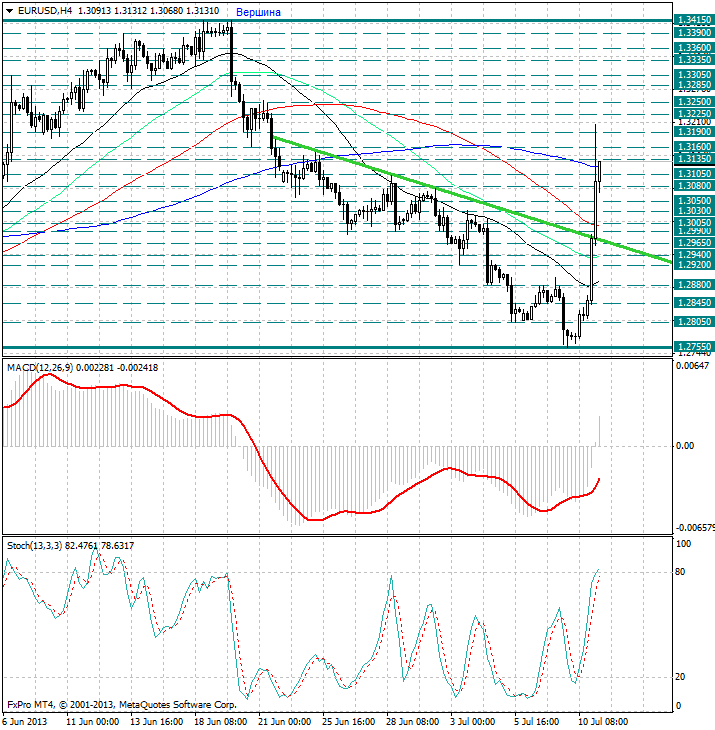Click the Stochastic 80 level marker
This screenshot has height=730, width=715.
pos(680,572)
